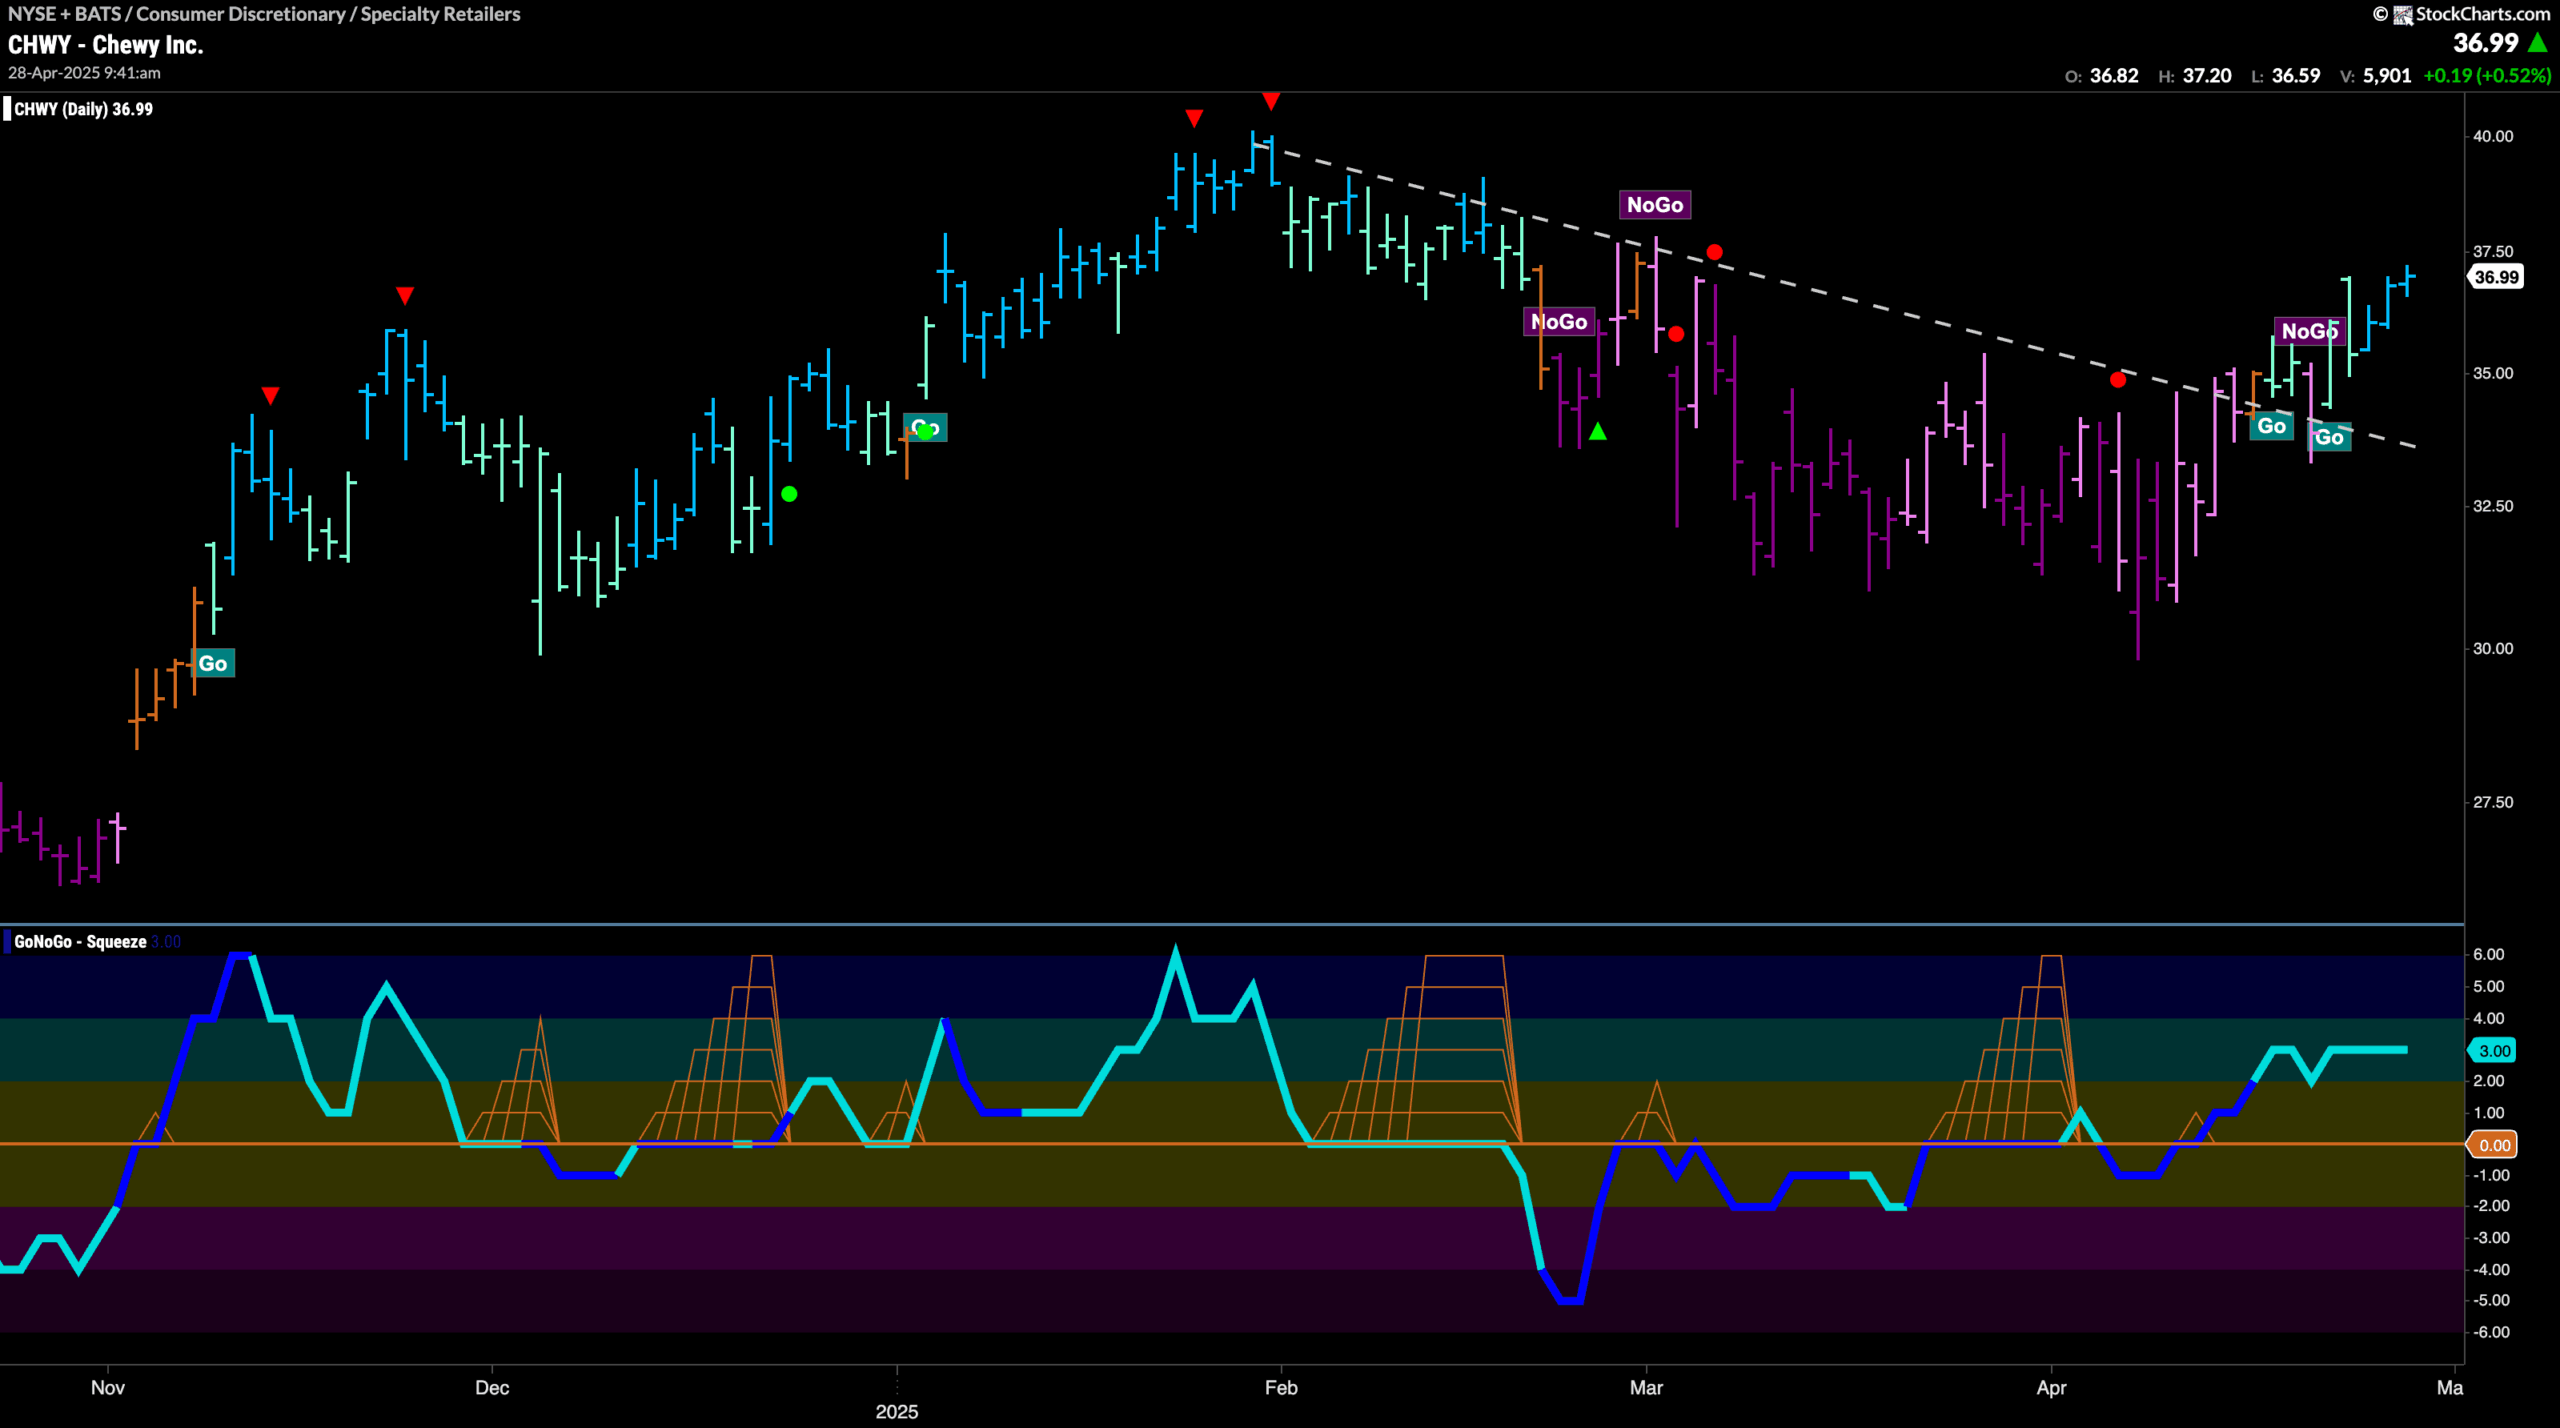The image size is (2560, 1428).
Task: Click the Go label near November lows
Action: pos(213,663)
